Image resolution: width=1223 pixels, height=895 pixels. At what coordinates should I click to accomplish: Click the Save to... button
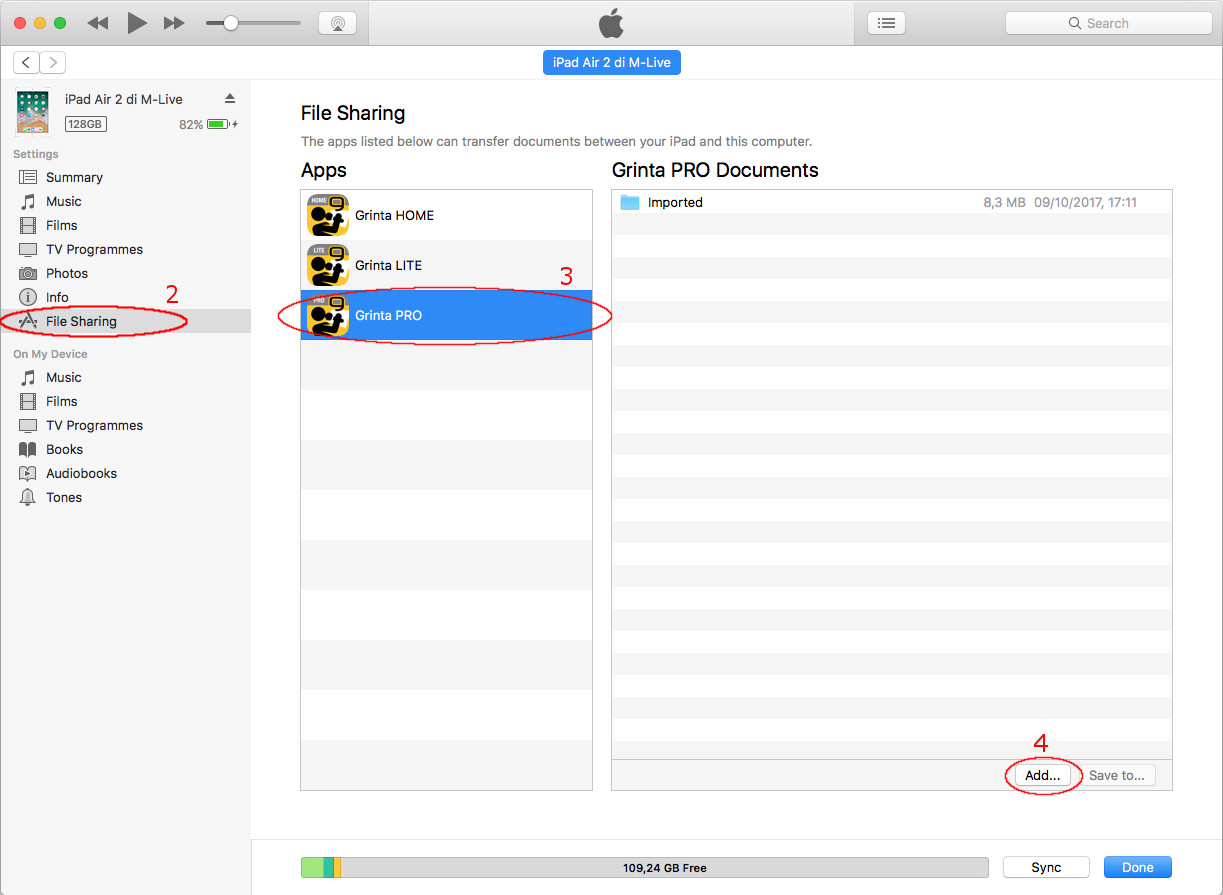pyautogui.click(x=1117, y=775)
